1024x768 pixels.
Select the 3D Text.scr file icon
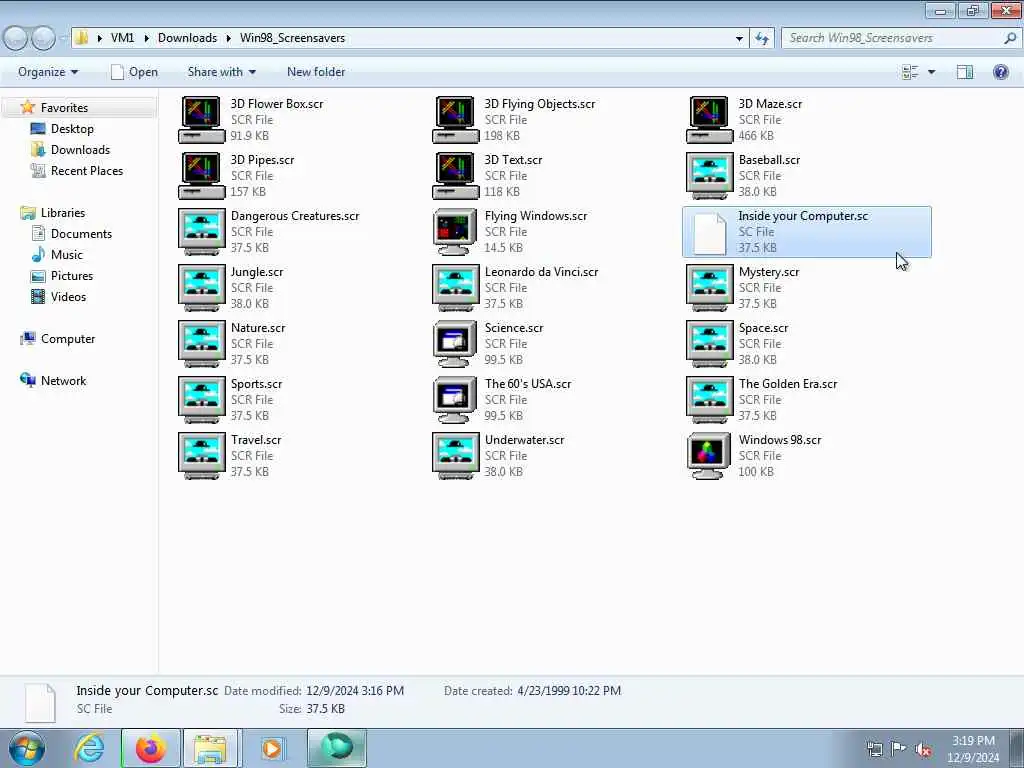(x=455, y=176)
